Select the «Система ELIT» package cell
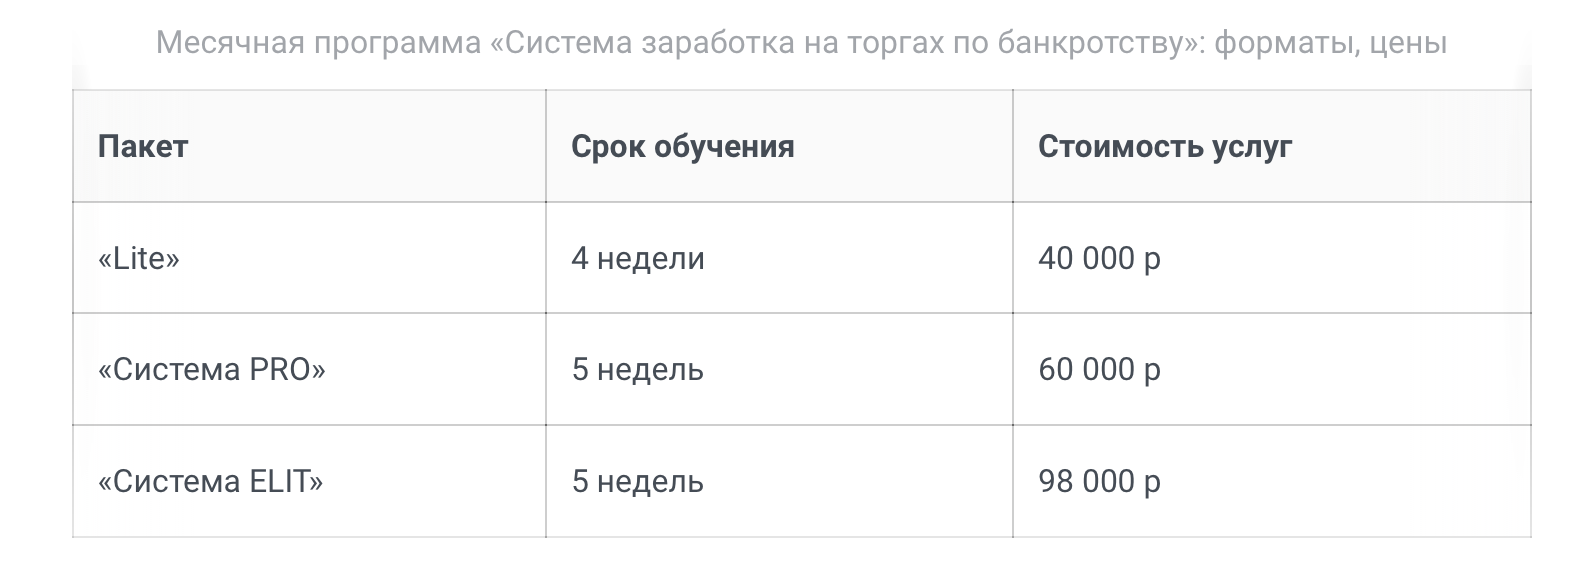Screen dimensions: 1590x576 pyautogui.click(x=211, y=482)
